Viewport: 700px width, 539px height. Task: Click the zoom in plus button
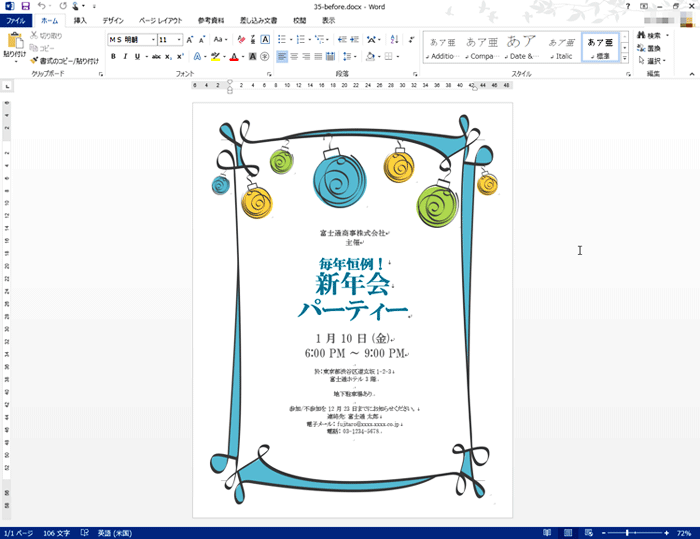[667, 533]
